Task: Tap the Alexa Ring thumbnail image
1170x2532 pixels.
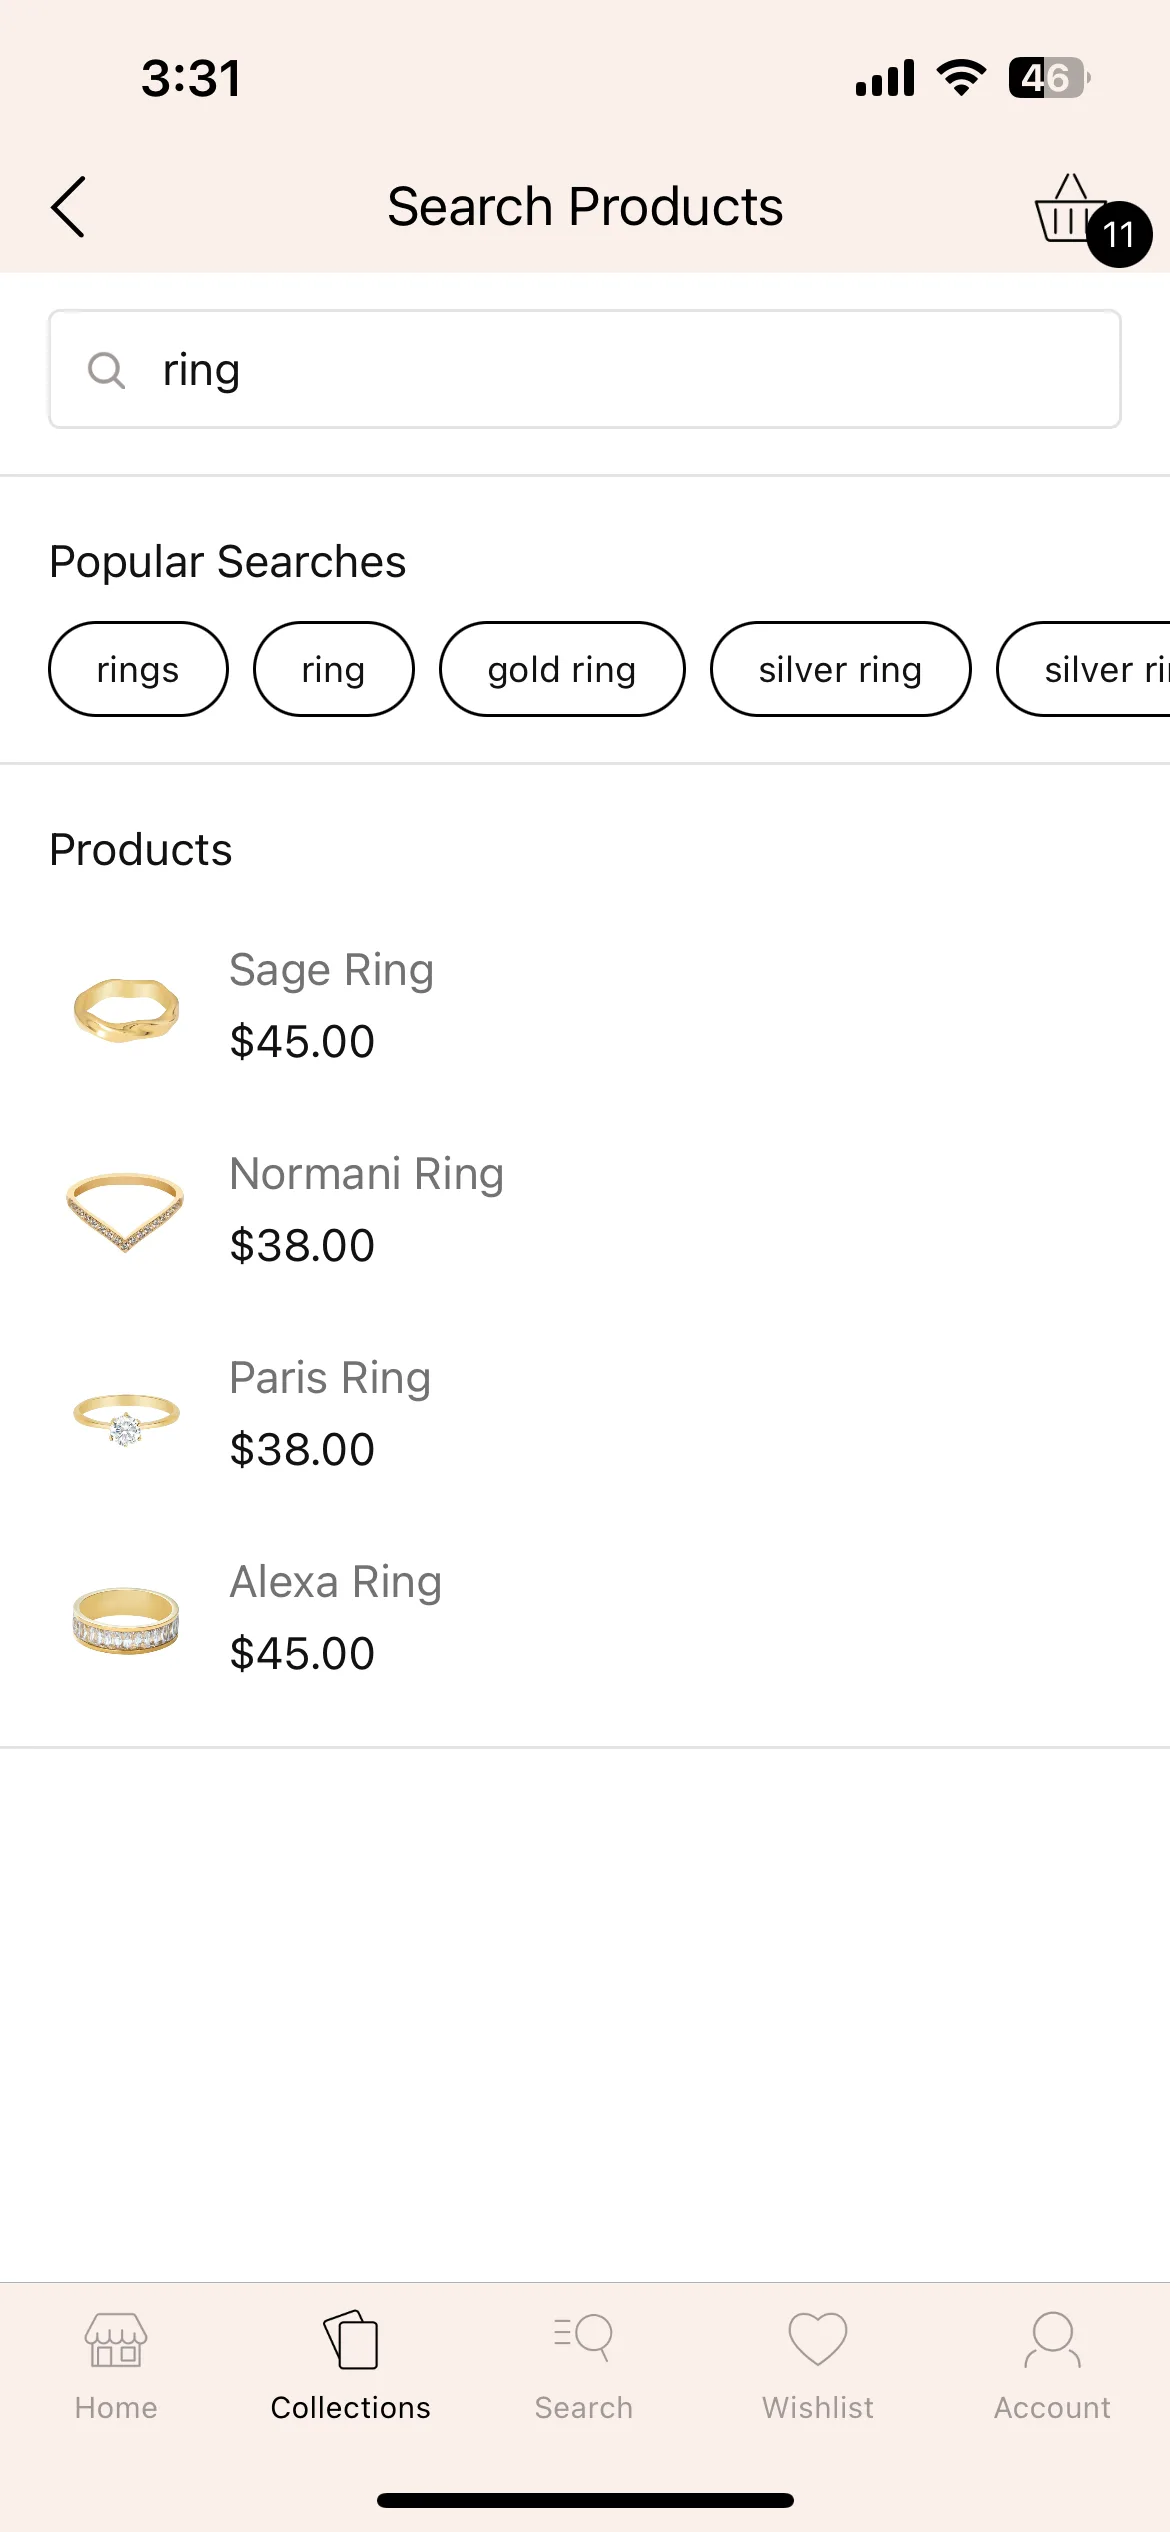Action: pyautogui.click(x=126, y=1620)
